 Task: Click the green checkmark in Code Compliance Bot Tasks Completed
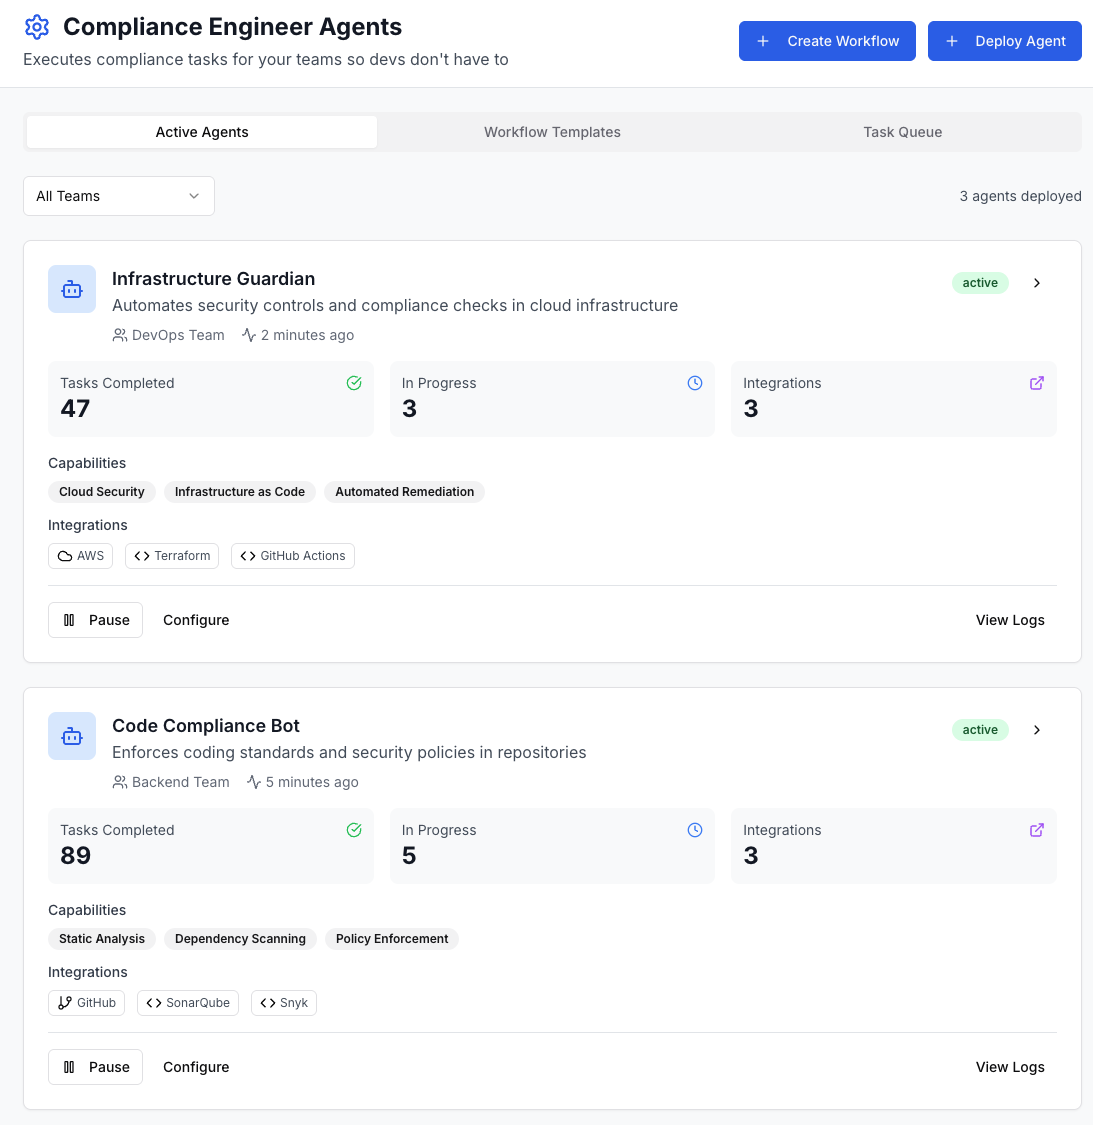tap(354, 830)
